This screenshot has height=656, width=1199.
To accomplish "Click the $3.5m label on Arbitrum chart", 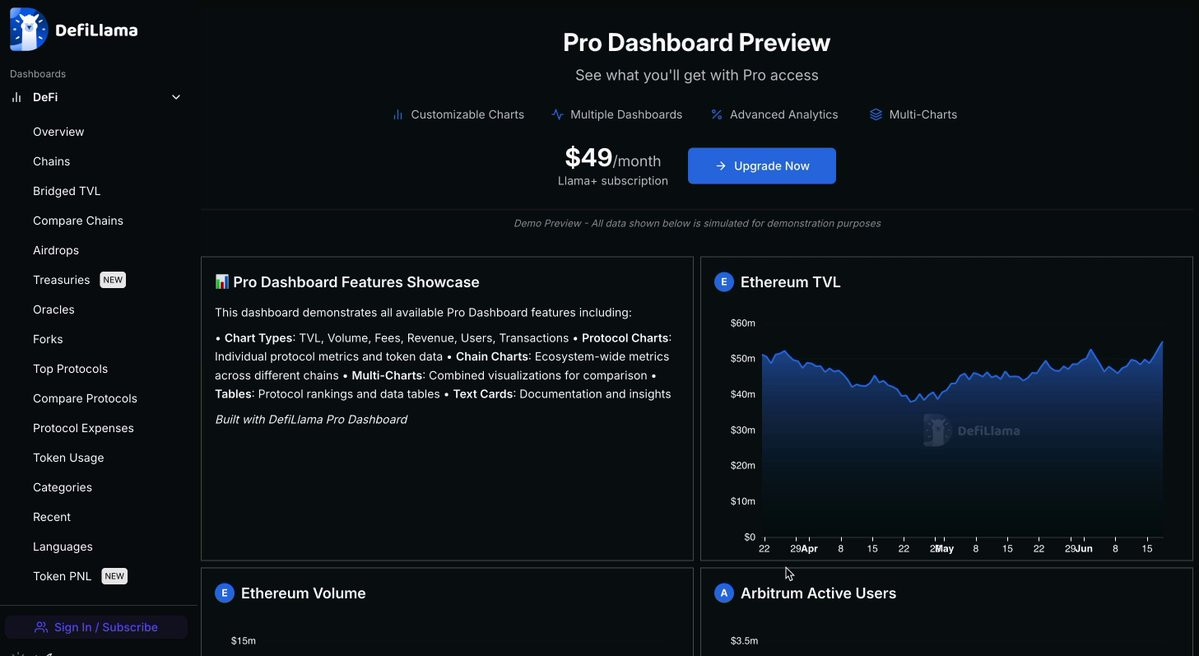I will coord(743,641).
